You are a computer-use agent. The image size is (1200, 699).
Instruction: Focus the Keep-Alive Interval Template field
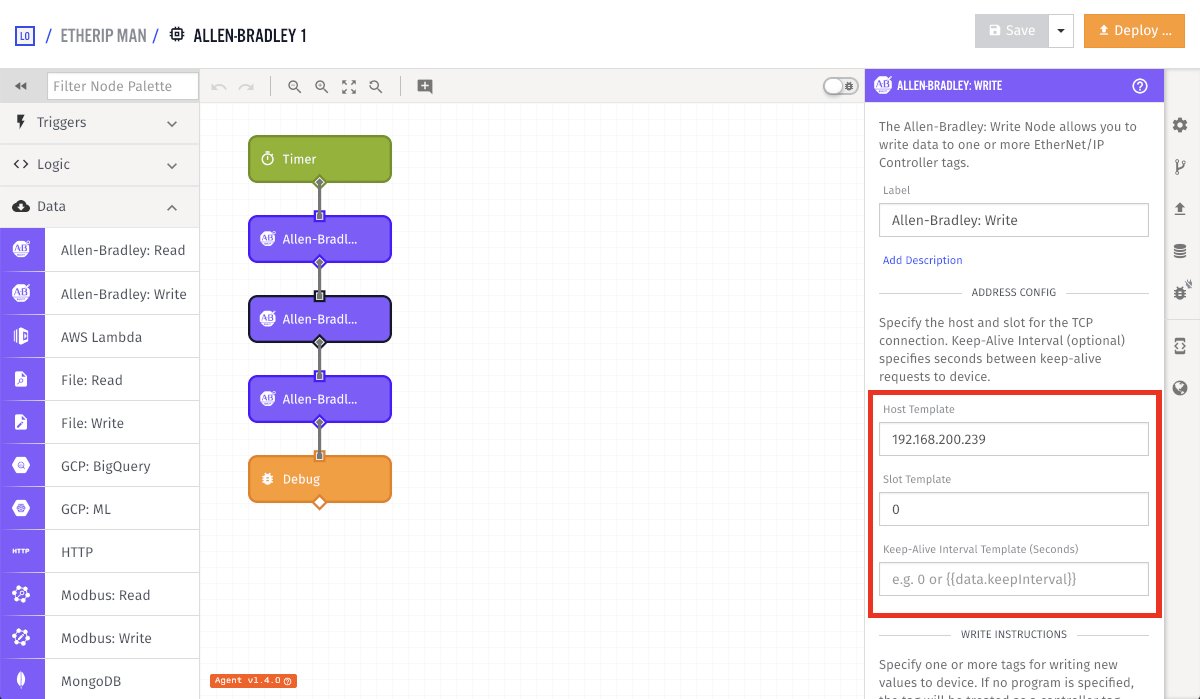(x=1014, y=579)
